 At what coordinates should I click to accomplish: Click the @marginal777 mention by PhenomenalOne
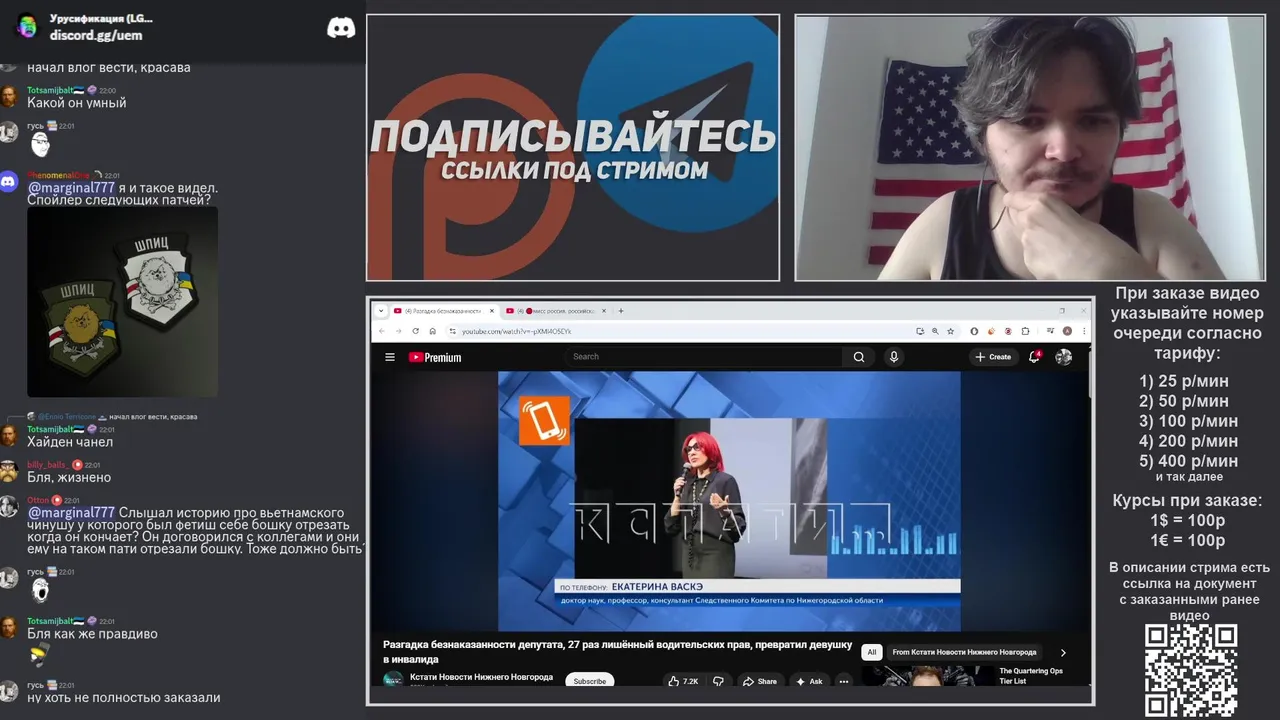71,188
